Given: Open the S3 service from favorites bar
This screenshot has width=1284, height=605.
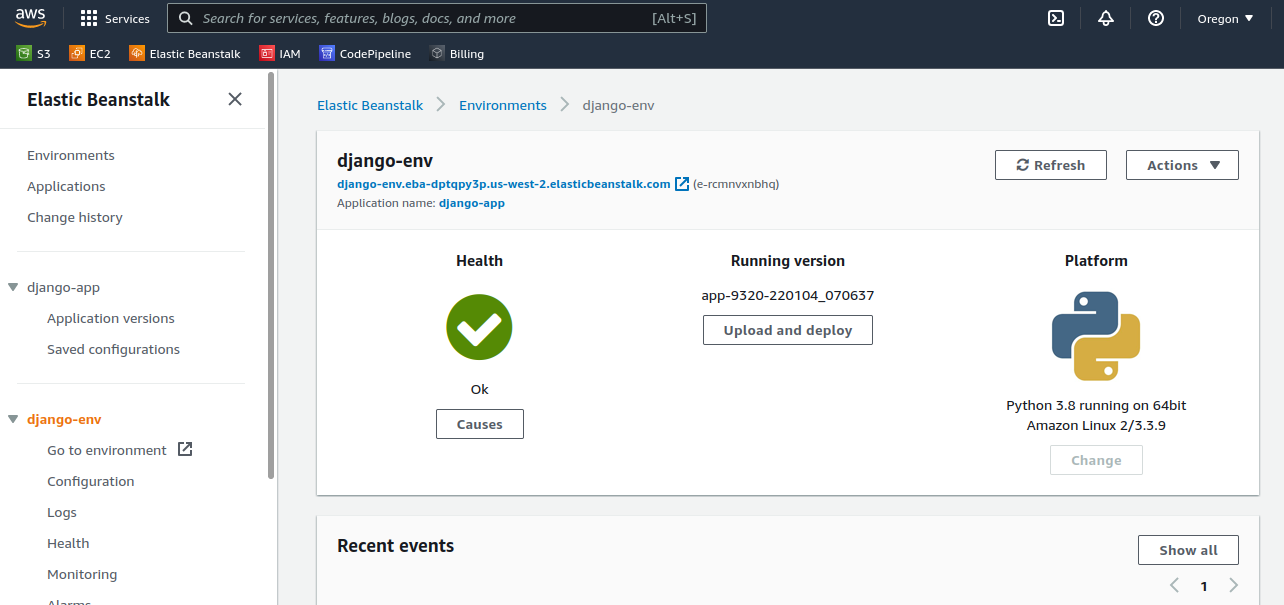Looking at the screenshot, I should tap(32, 53).
